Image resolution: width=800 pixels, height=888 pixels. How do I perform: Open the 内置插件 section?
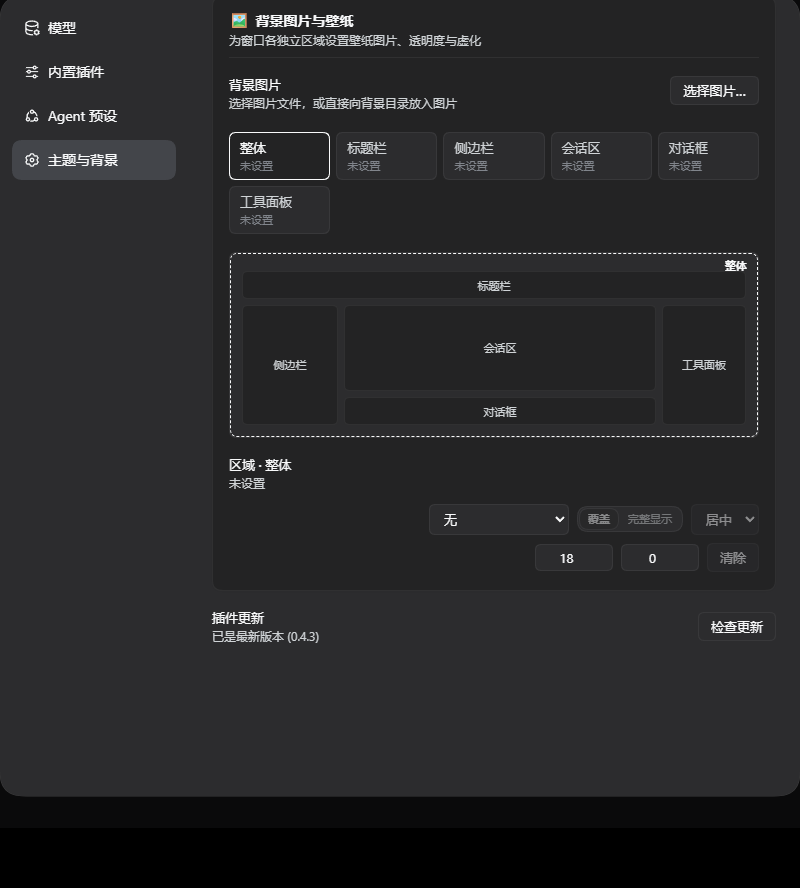pos(94,72)
